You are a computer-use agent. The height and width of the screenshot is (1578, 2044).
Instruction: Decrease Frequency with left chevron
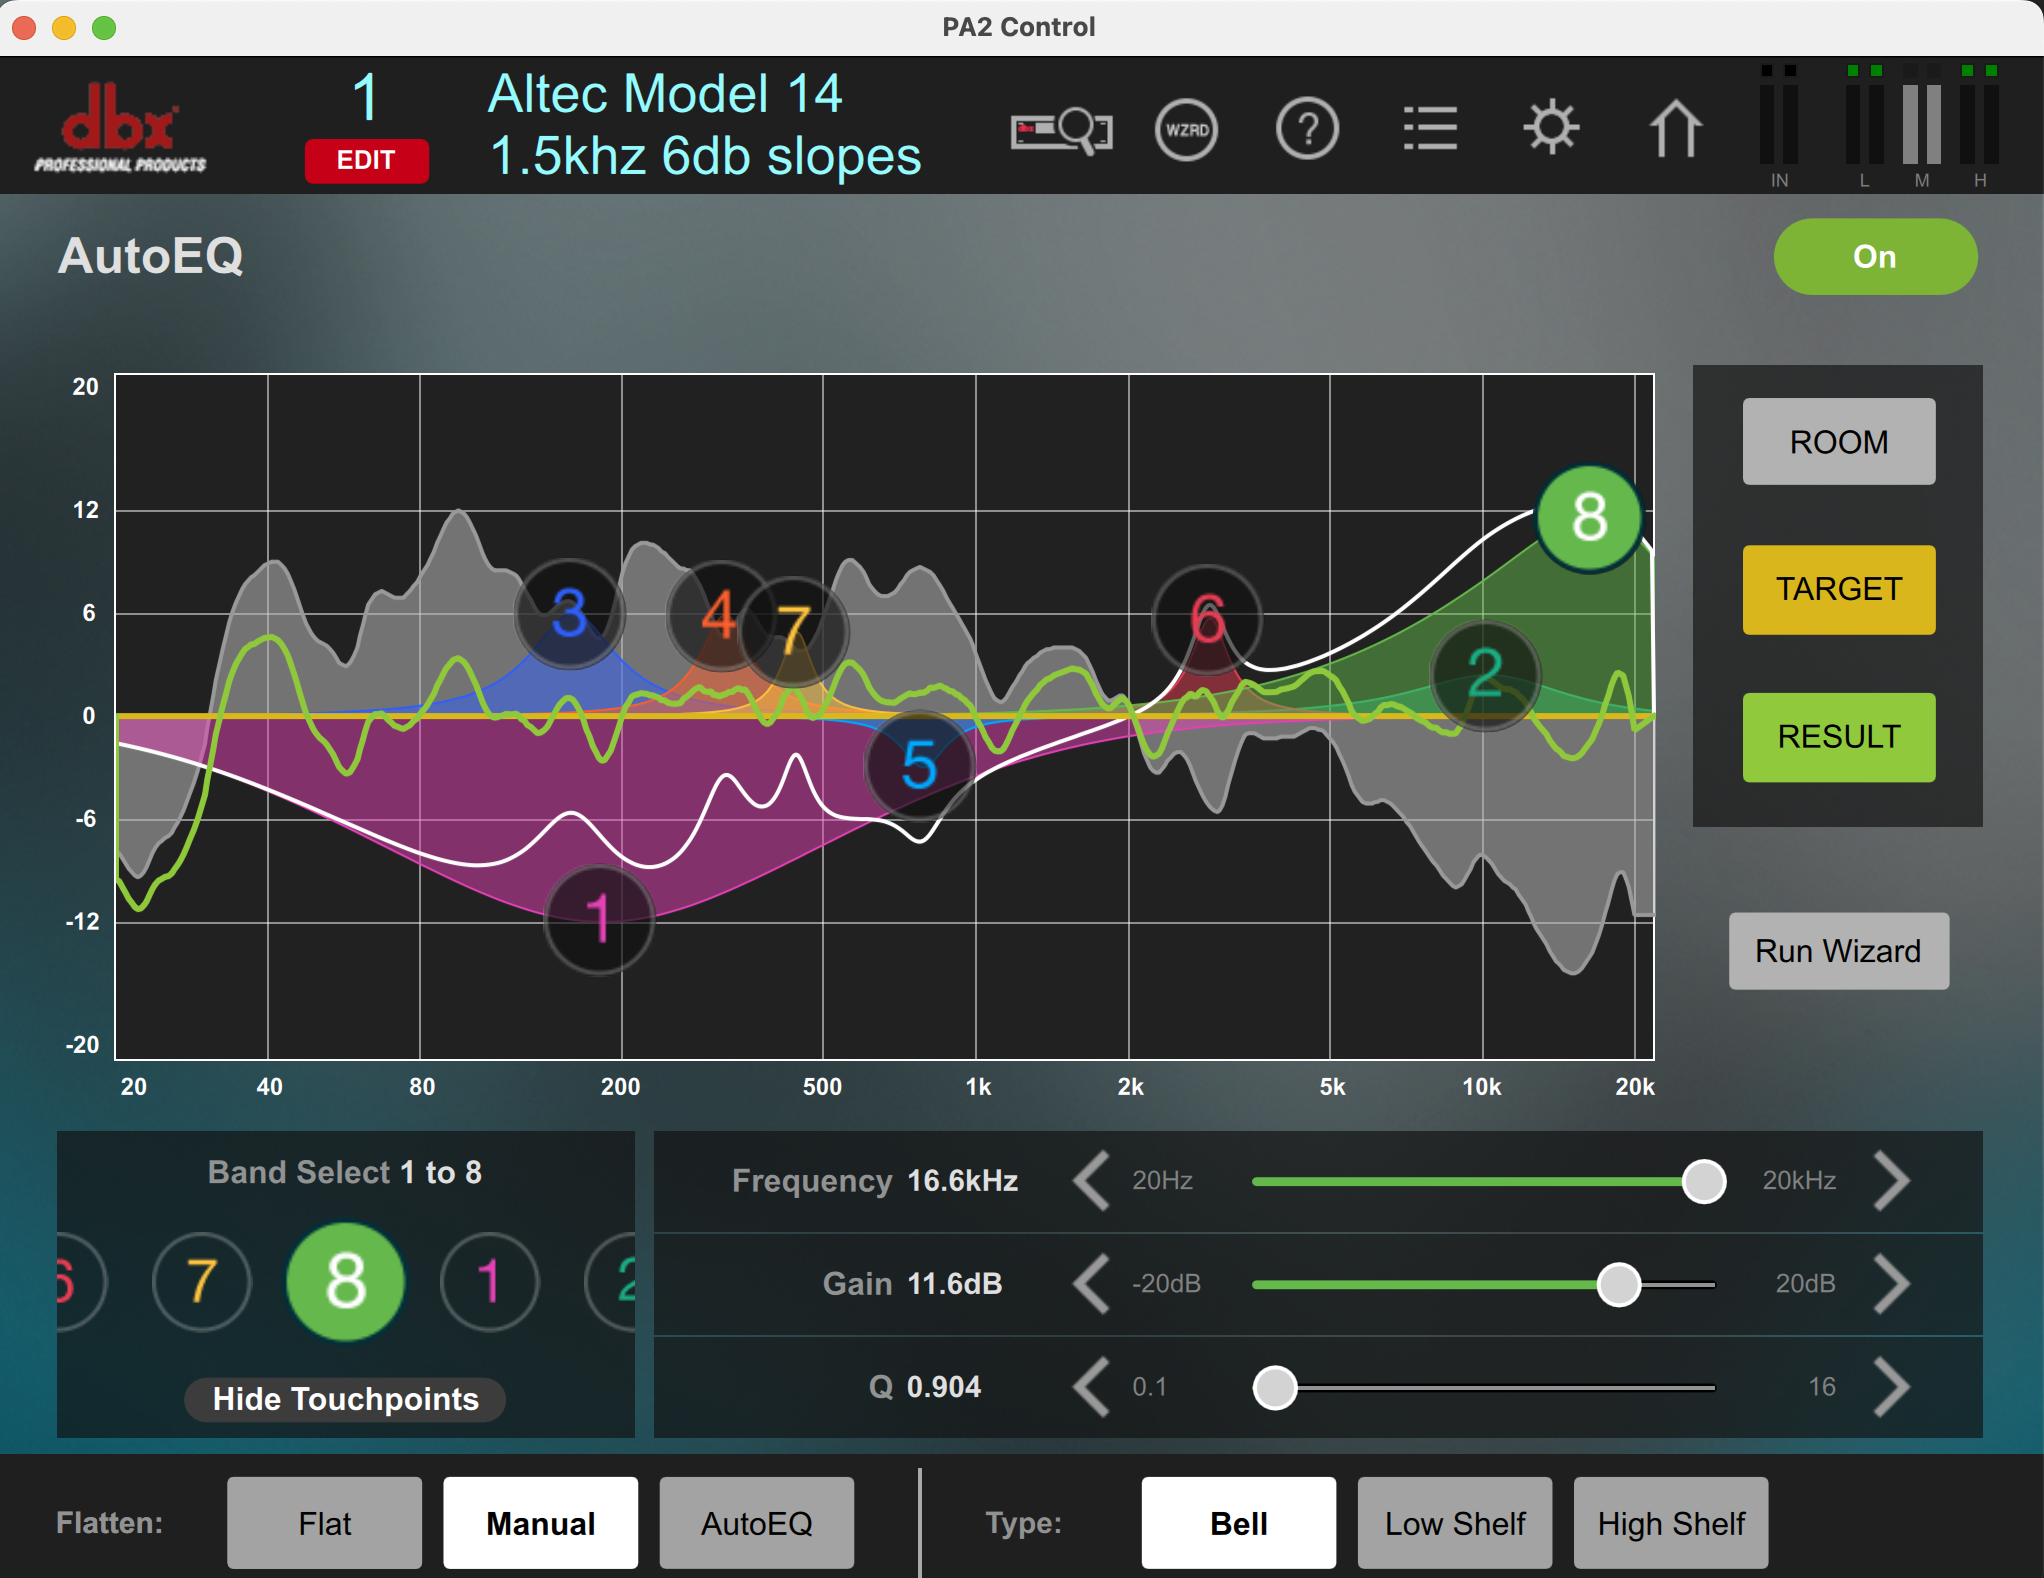pyautogui.click(x=1092, y=1181)
